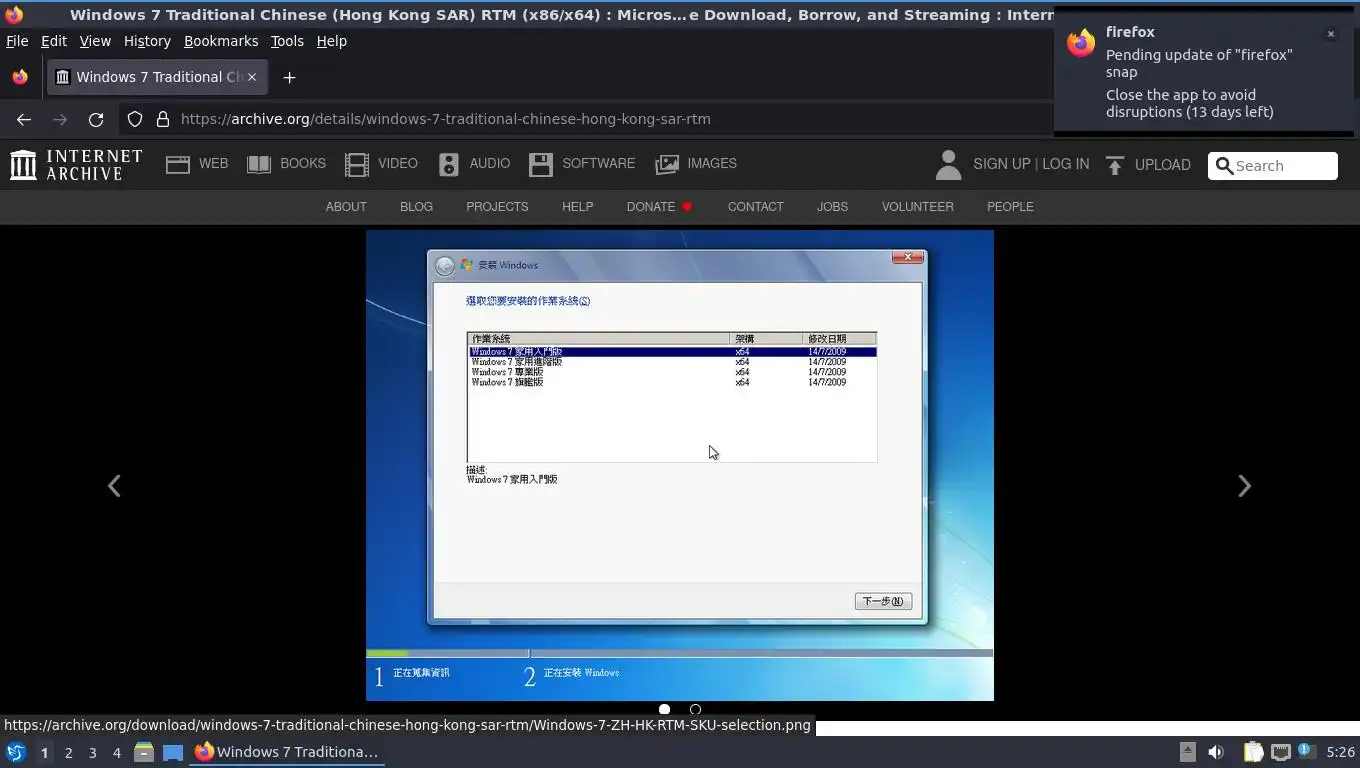Show previous image in carousel
The height and width of the screenshot is (768, 1360).
coord(114,486)
